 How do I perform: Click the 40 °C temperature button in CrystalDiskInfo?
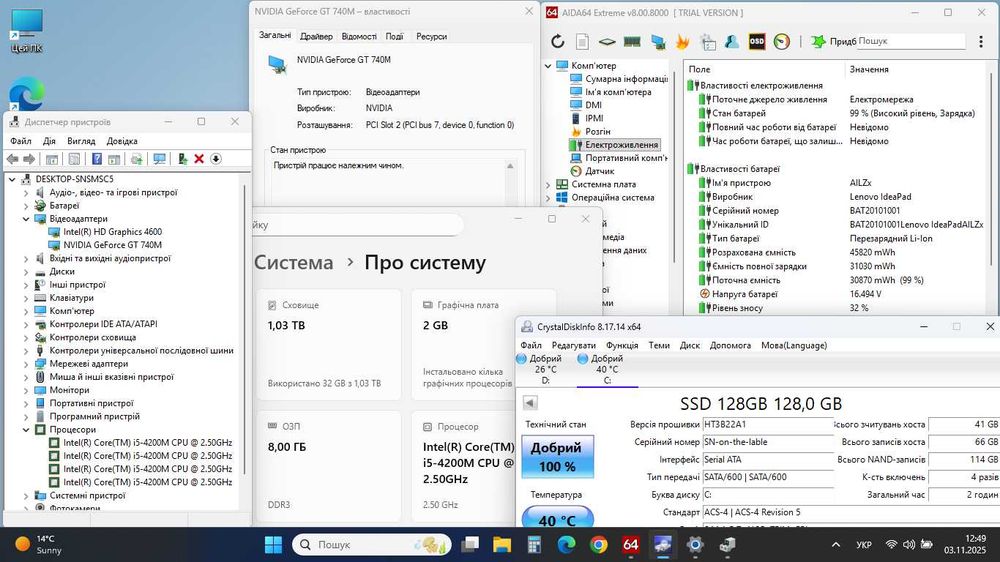click(x=557, y=517)
